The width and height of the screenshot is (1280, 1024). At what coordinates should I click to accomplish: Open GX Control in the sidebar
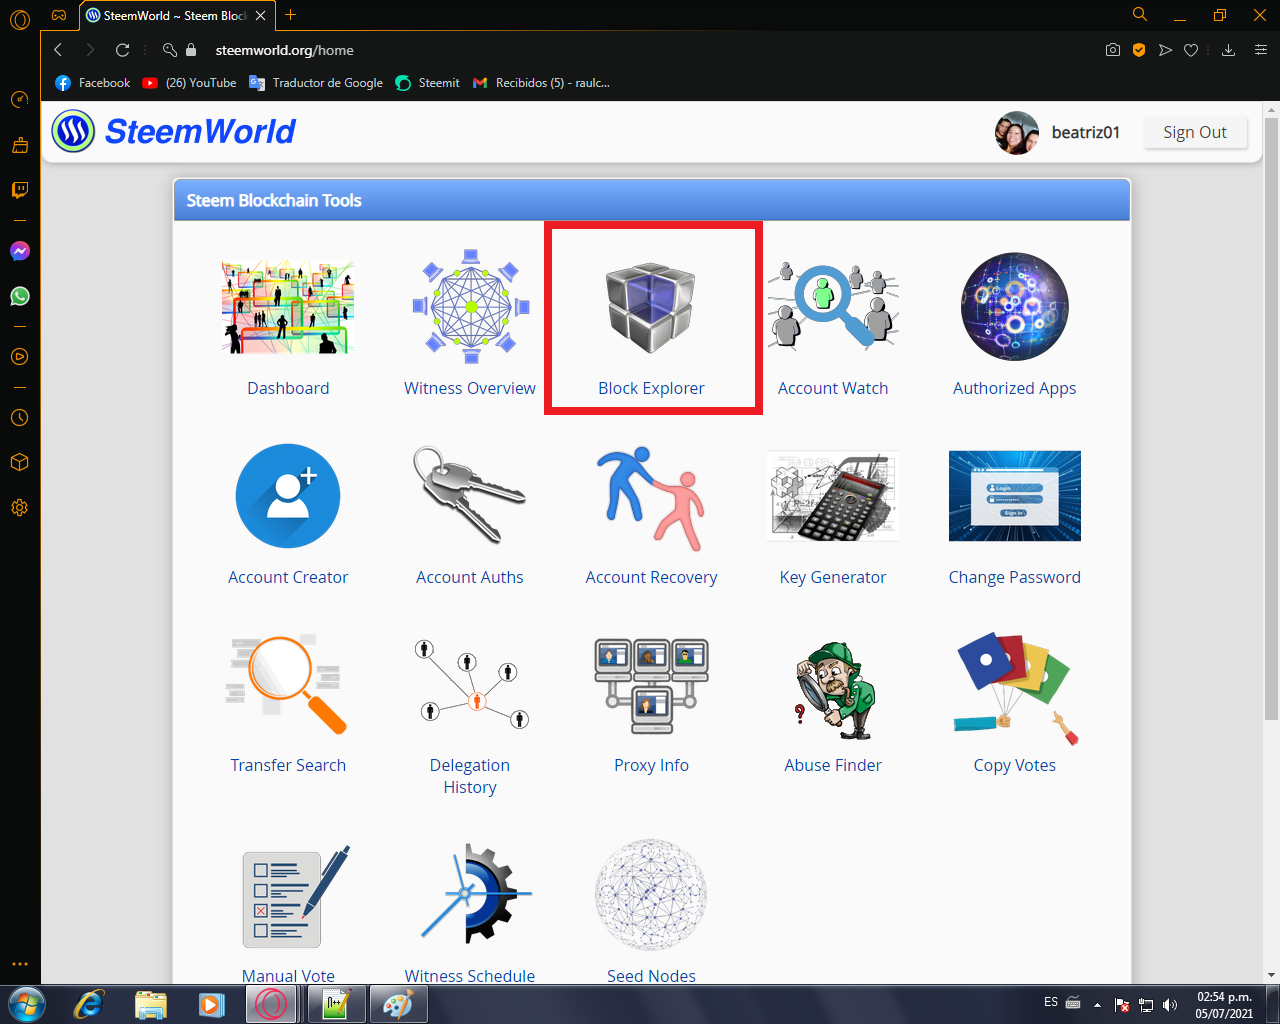(x=19, y=99)
